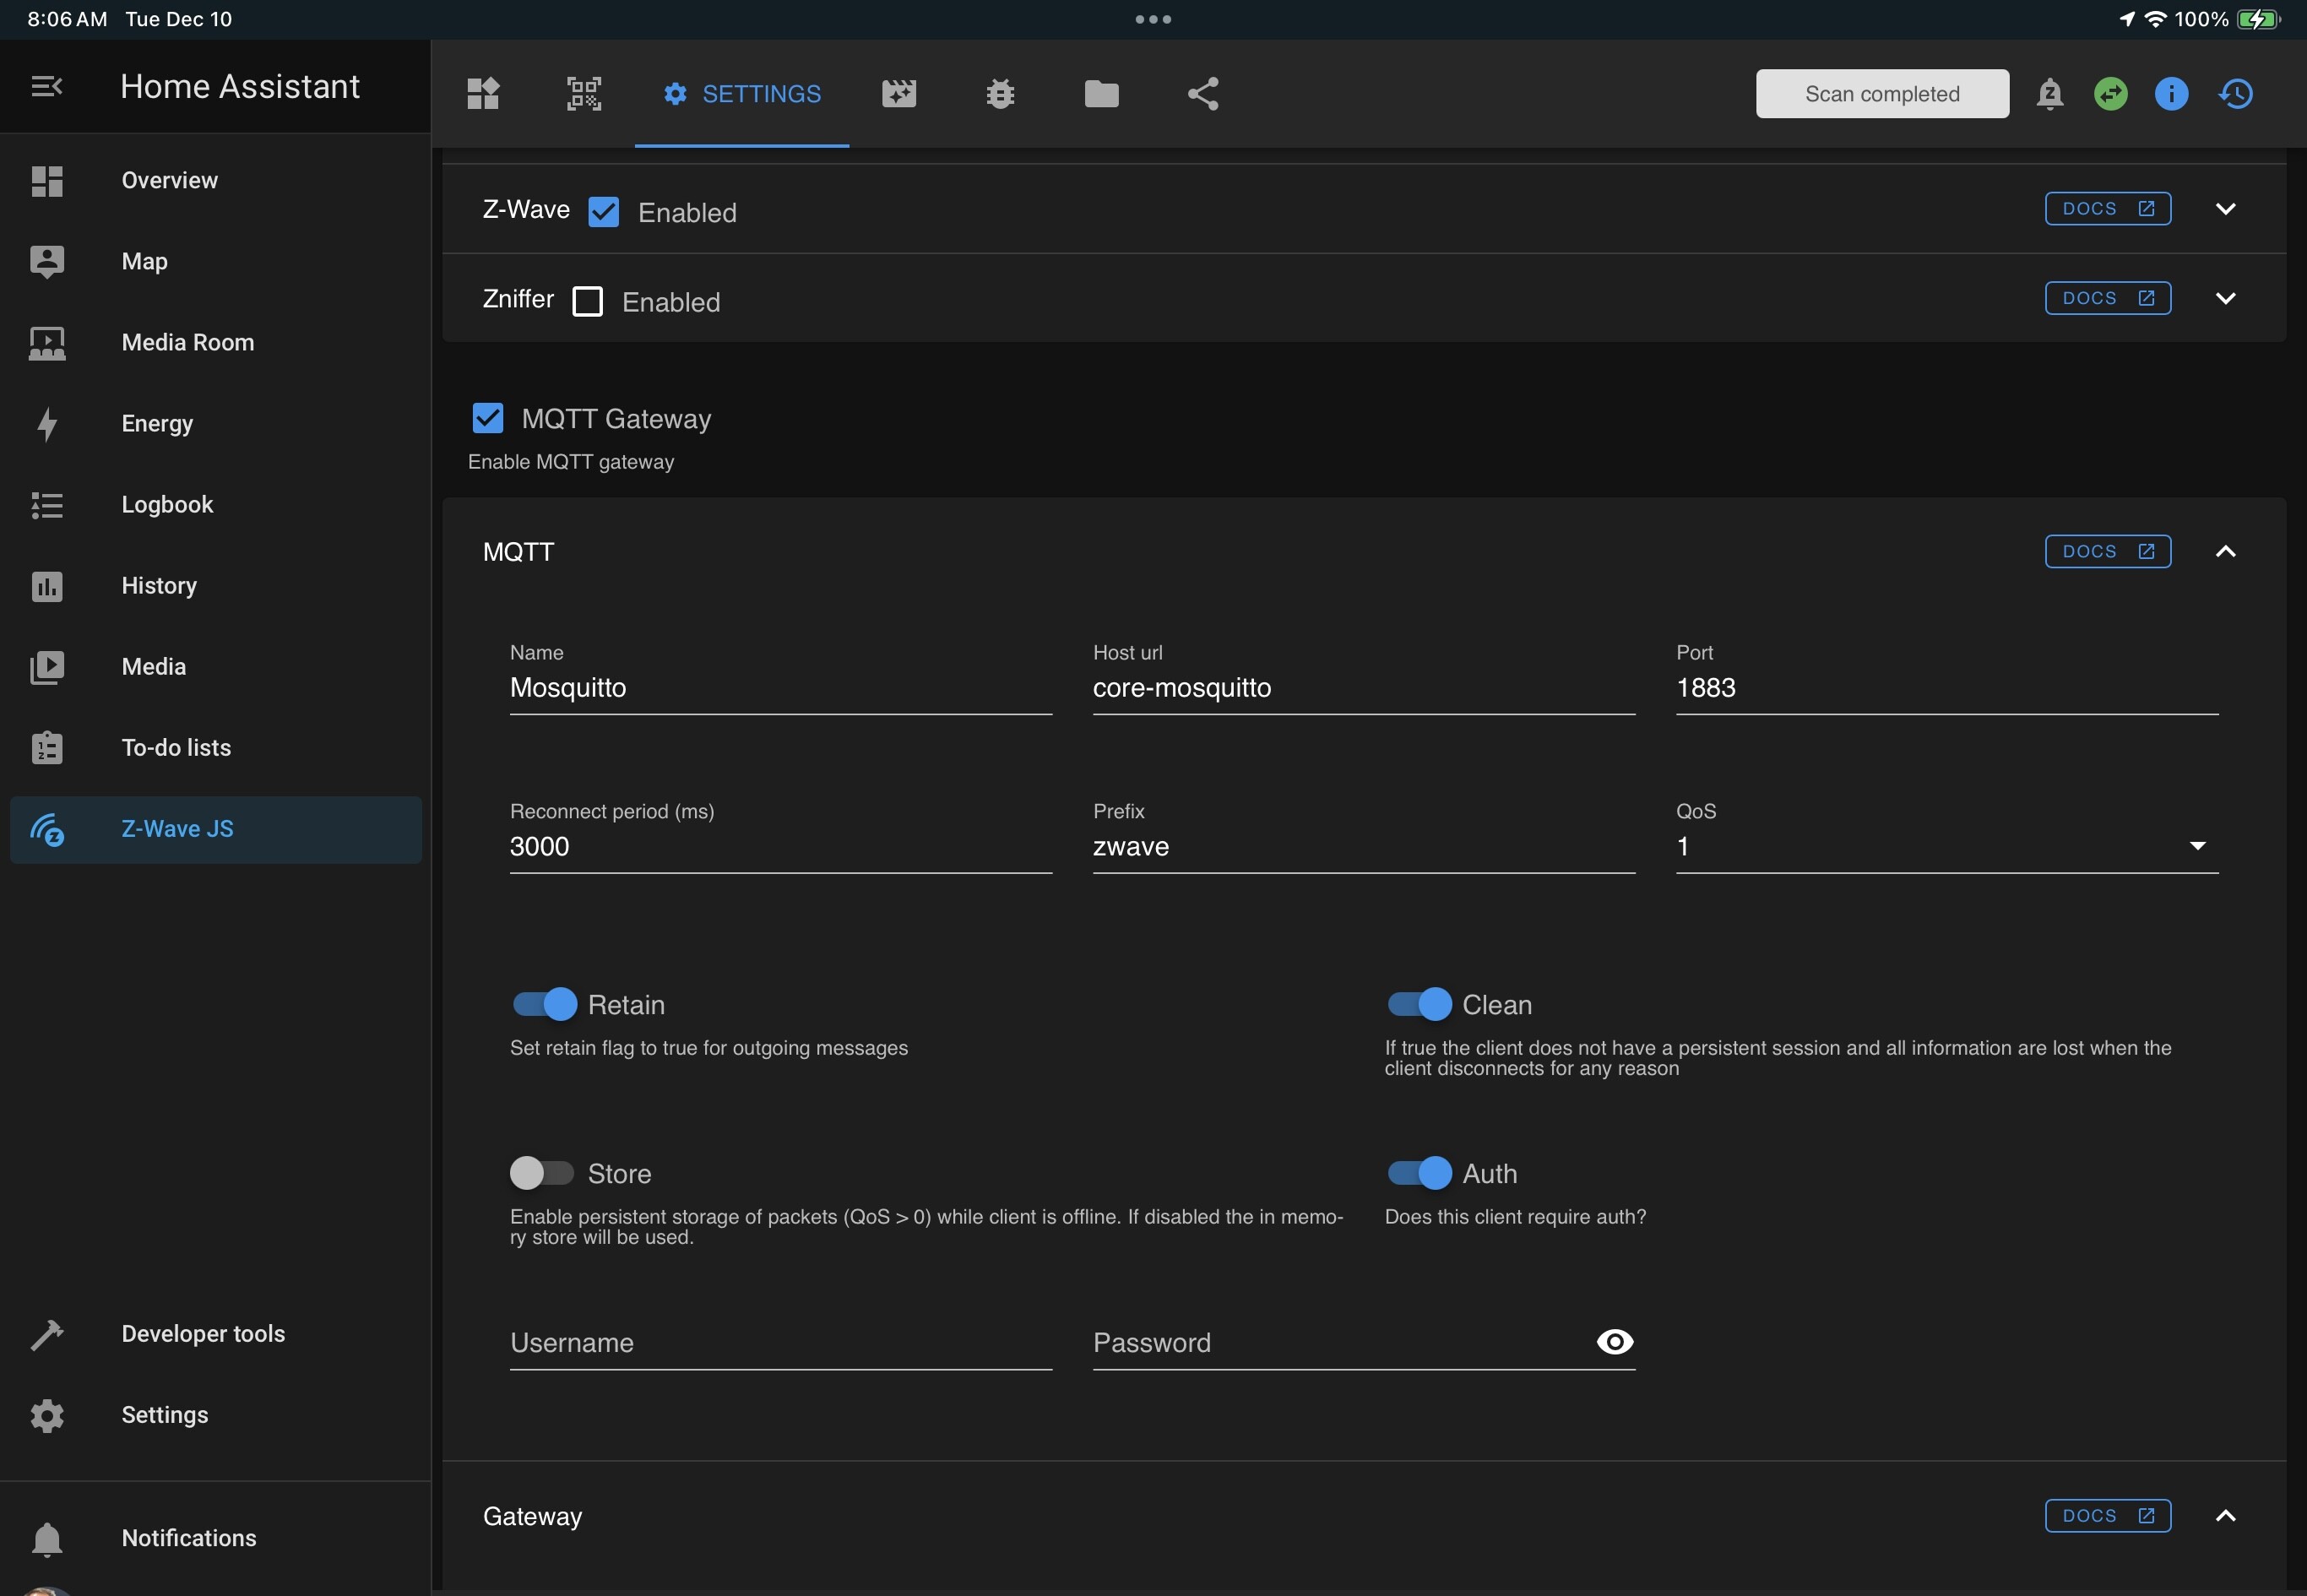Open the MQTT DOCS link
Viewport: 2307px width, 1596px height.
[2107, 552]
